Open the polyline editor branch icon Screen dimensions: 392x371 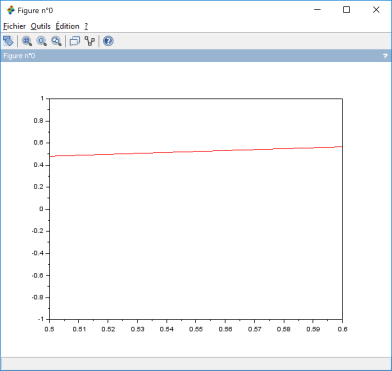click(x=90, y=41)
